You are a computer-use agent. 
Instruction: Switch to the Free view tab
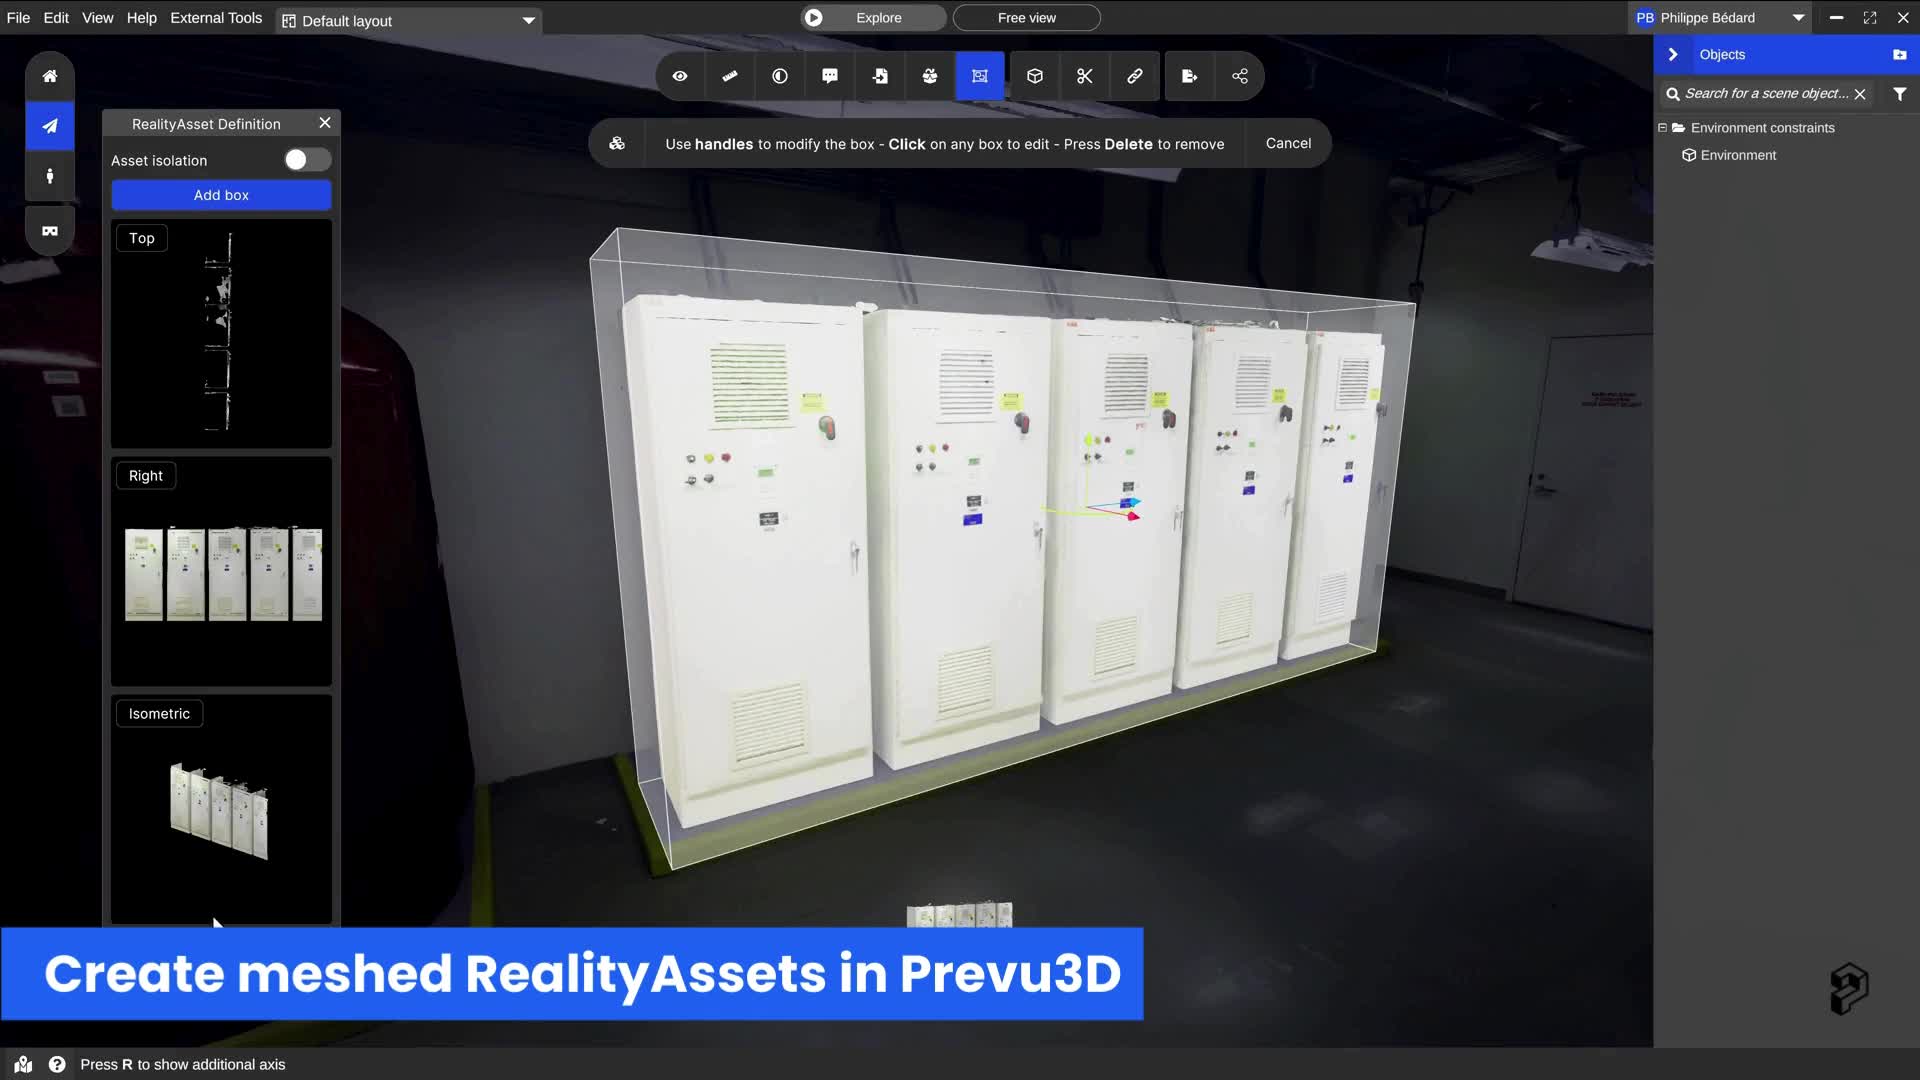pos(1026,17)
